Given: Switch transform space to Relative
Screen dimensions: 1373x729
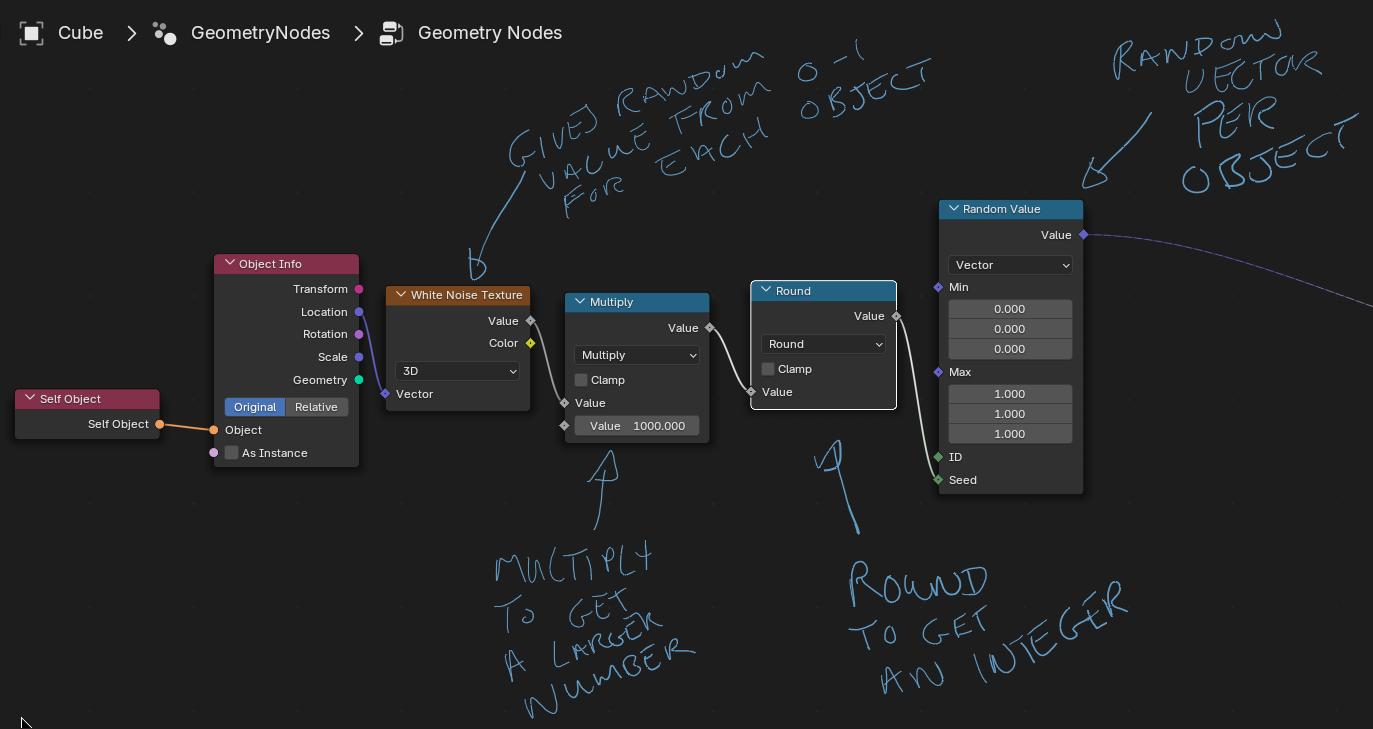Looking at the screenshot, I should click(316, 407).
